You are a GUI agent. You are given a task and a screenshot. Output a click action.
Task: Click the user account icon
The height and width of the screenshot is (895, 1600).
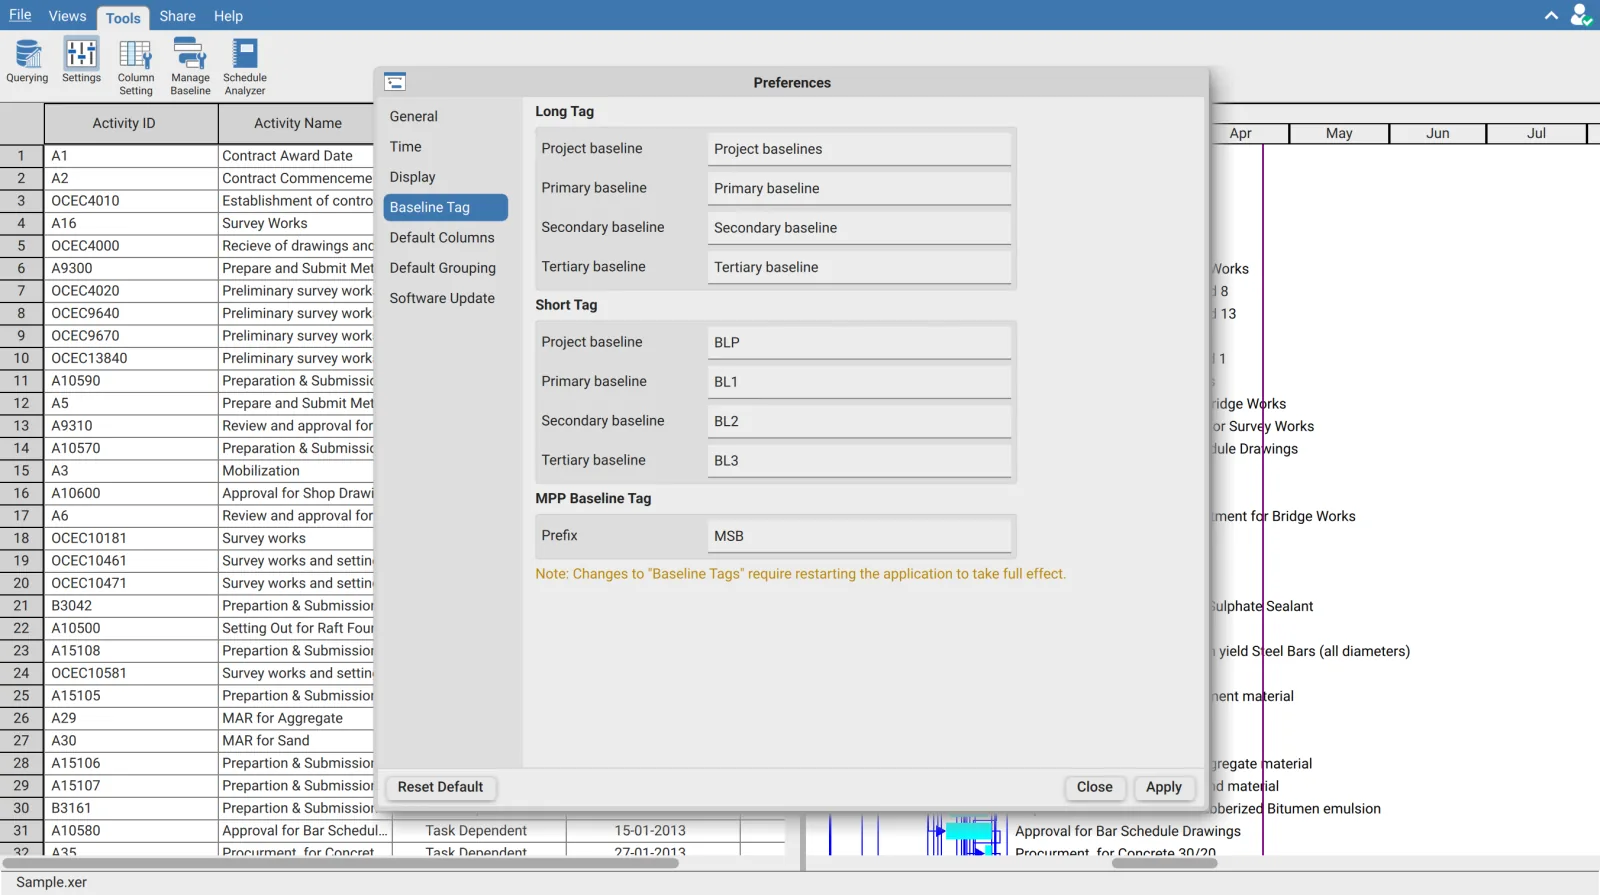click(x=1581, y=15)
